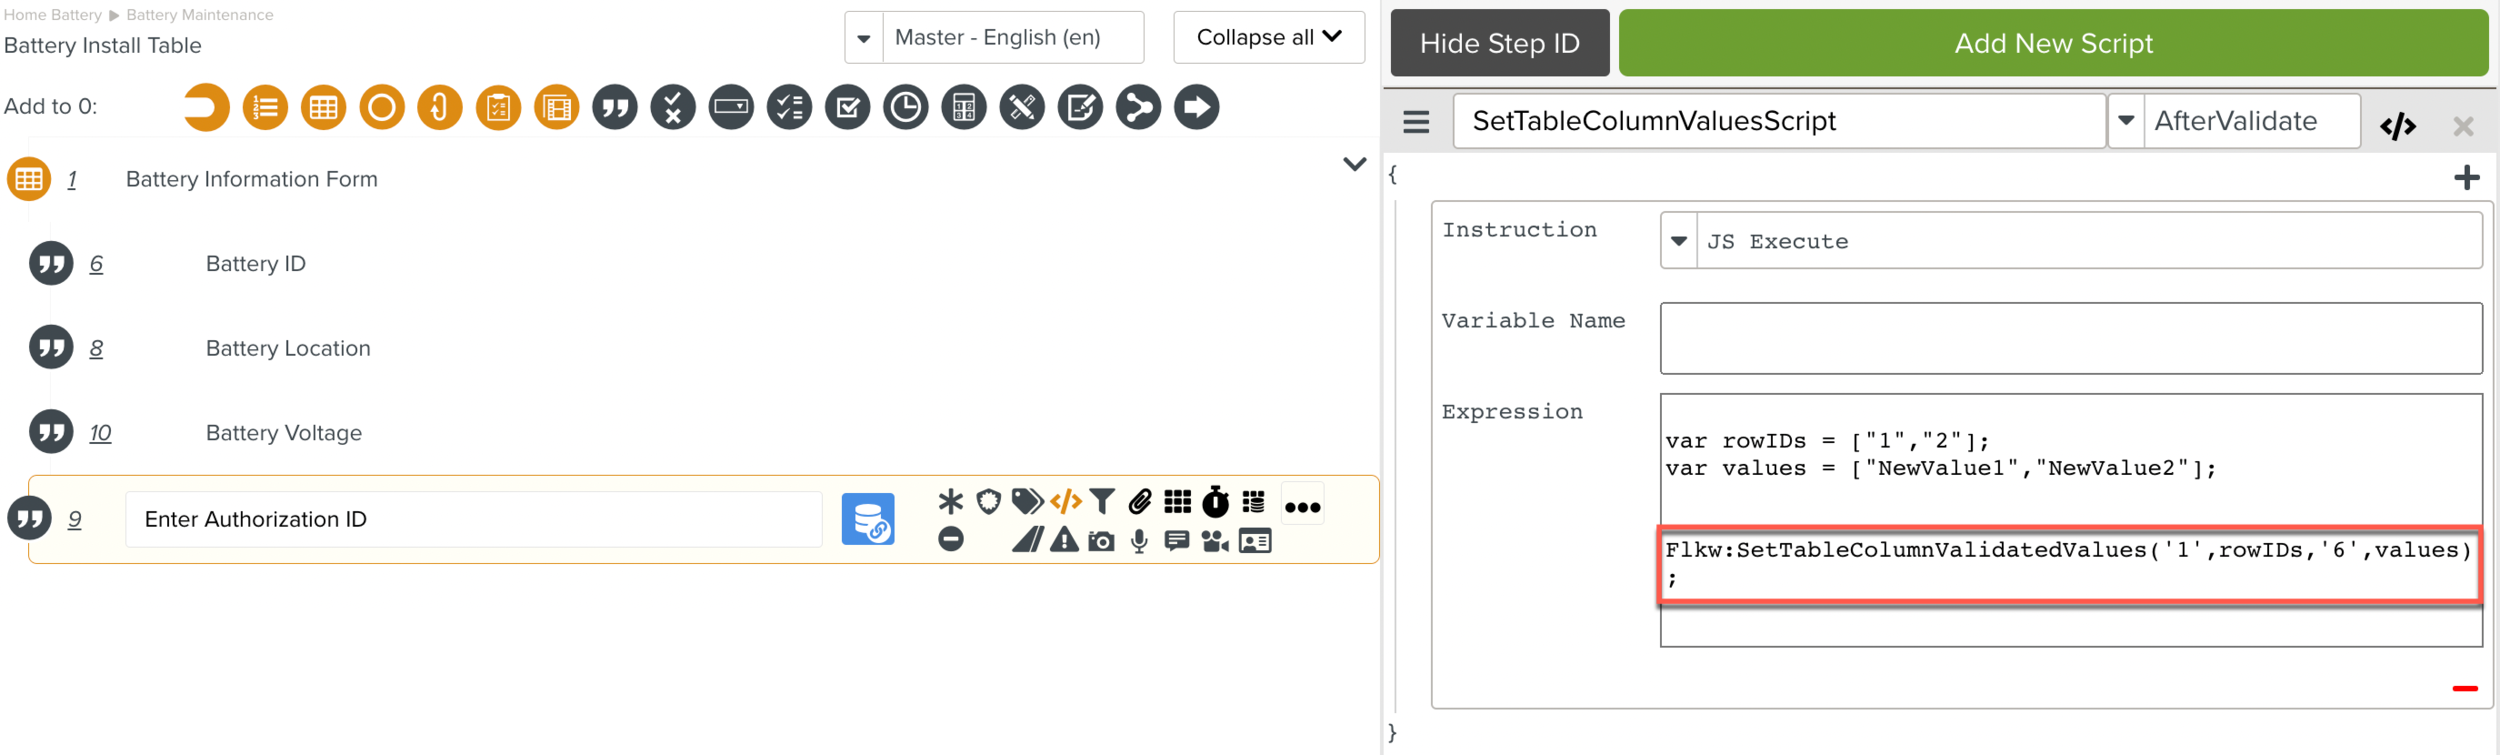This screenshot has height=755, width=2500.
Task: Collapse the Battery Information Form chevron
Action: [1354, 164]
